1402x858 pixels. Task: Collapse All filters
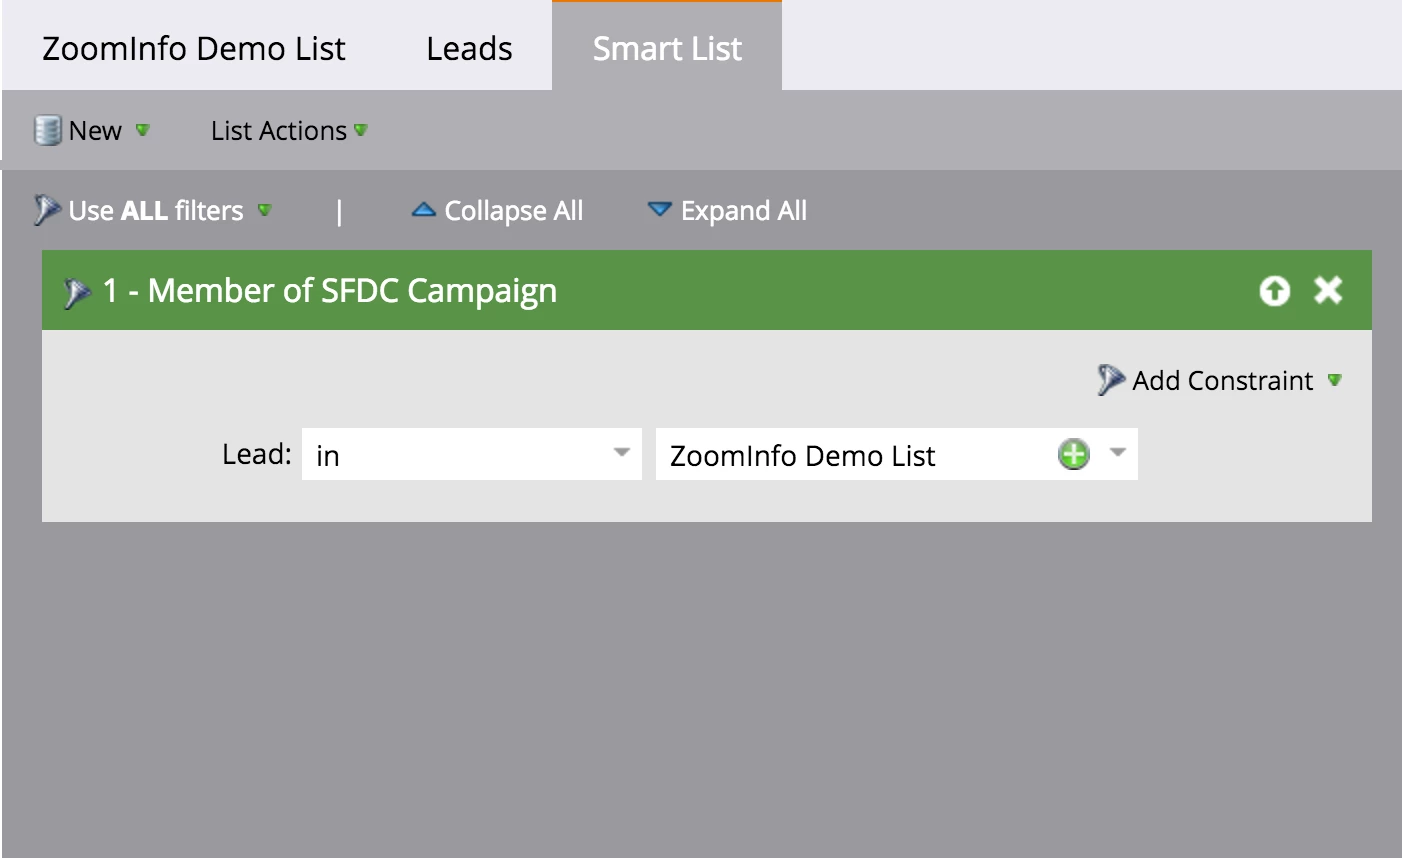pyautogui.click(x=497, y=210)
